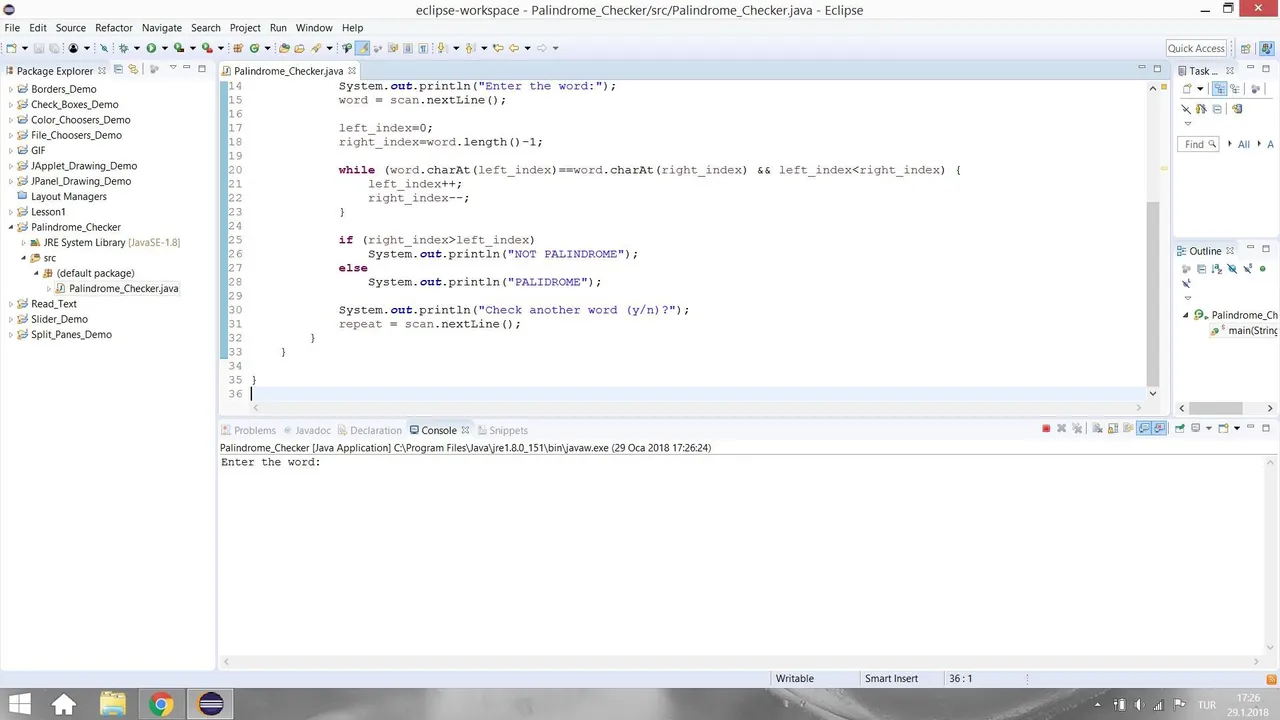Screen dimensions: 1280x720
Task: Toggle Show Console on Standard Error change
Action: tap(1159, 428)
